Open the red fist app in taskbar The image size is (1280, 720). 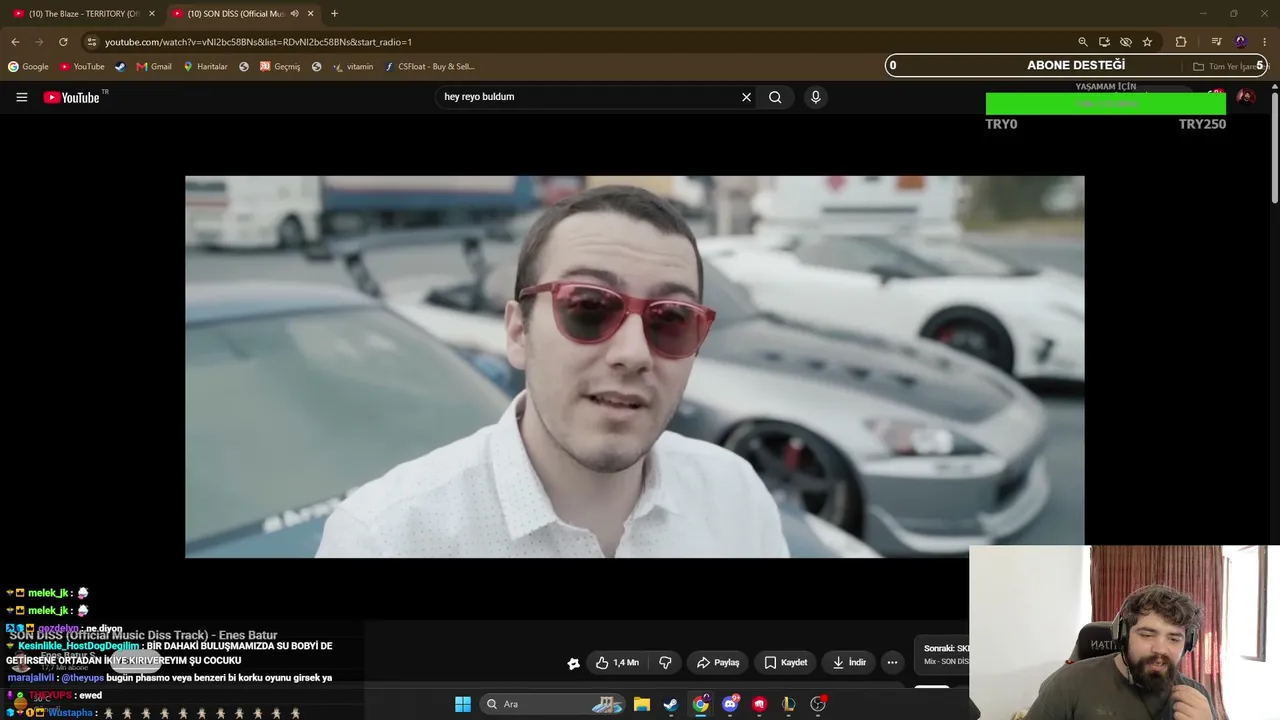point(760,704)
